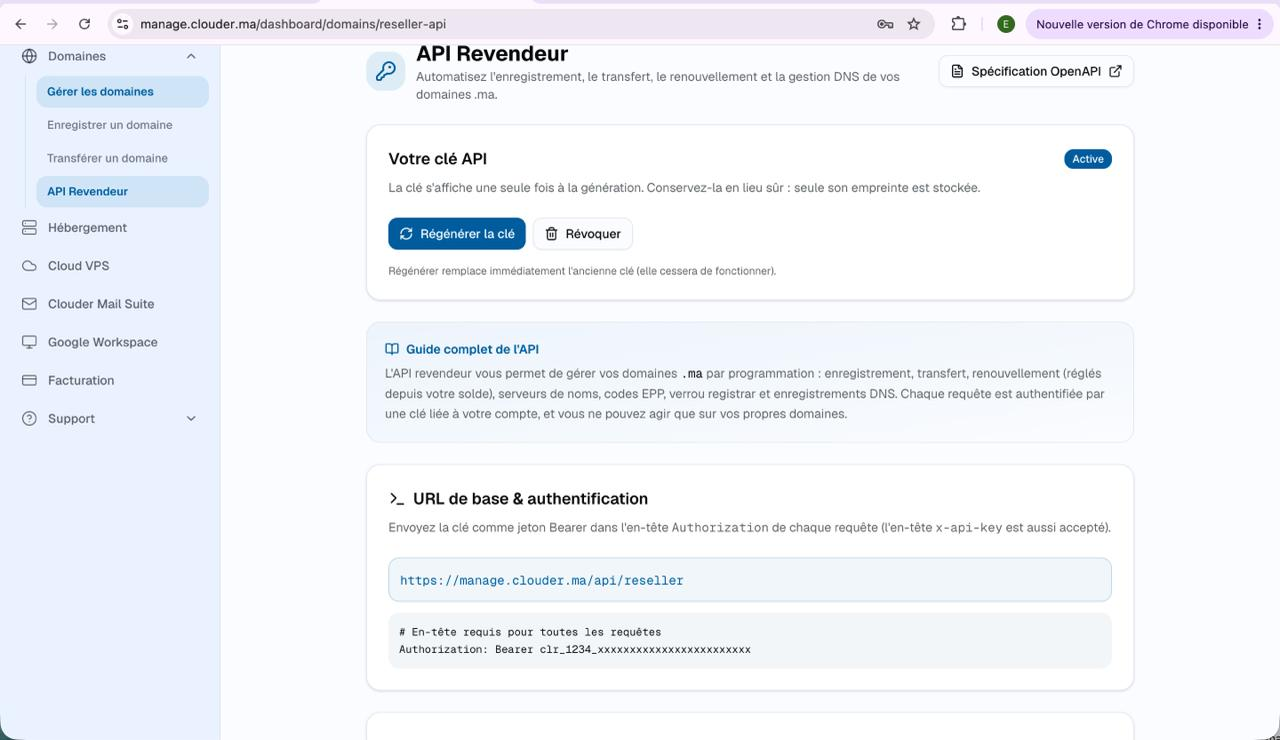Screen dimensions: 1280x740
Task: Open the Chrome extensions puzzle icon
Action: tap(958, 24)
